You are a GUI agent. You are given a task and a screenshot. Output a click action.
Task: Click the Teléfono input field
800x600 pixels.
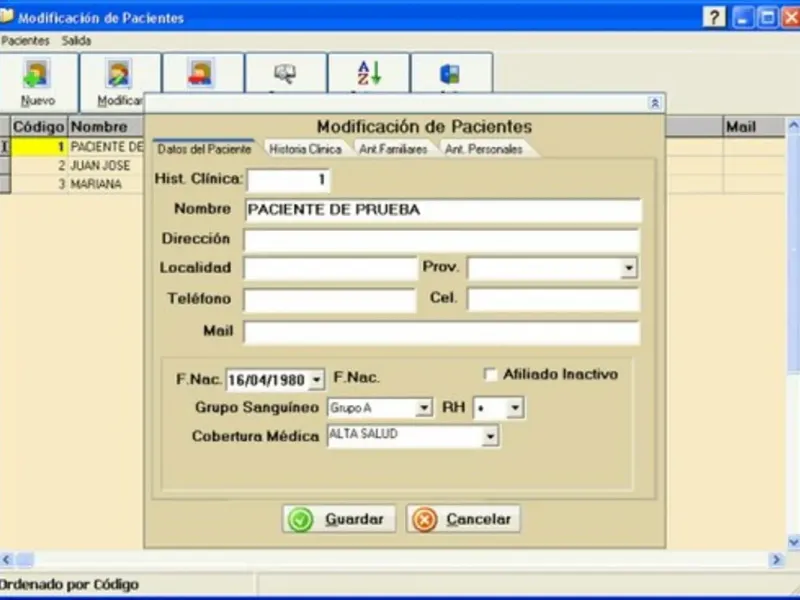(x=330, y=299)
